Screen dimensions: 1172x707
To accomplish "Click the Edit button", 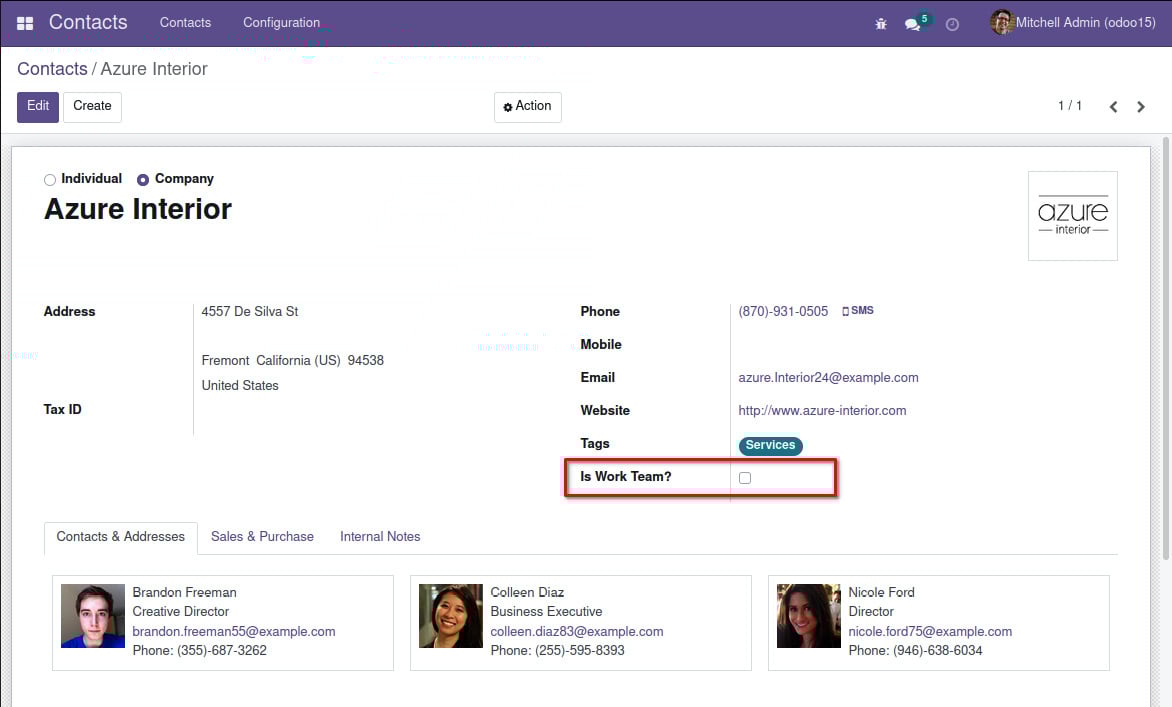I will pos(38,107).
